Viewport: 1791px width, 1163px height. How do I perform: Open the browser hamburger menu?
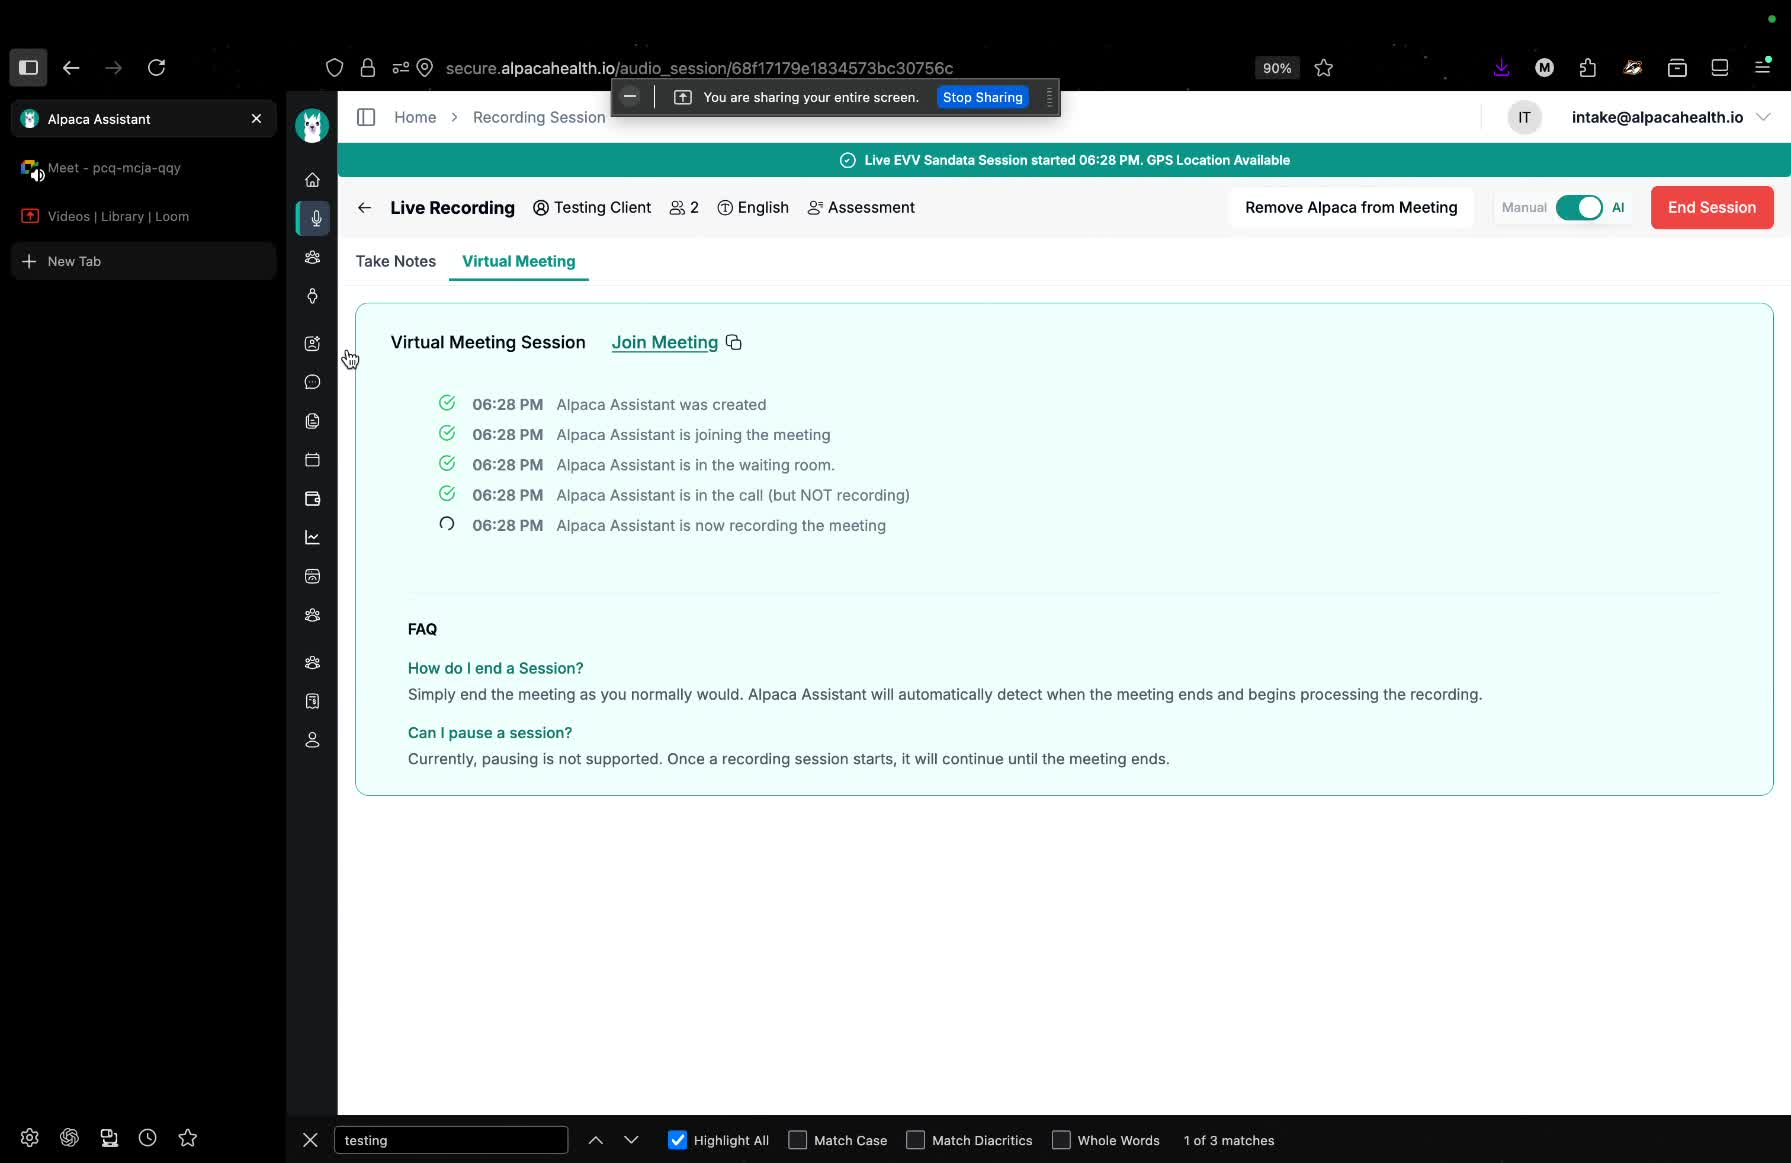point(1764,68)
